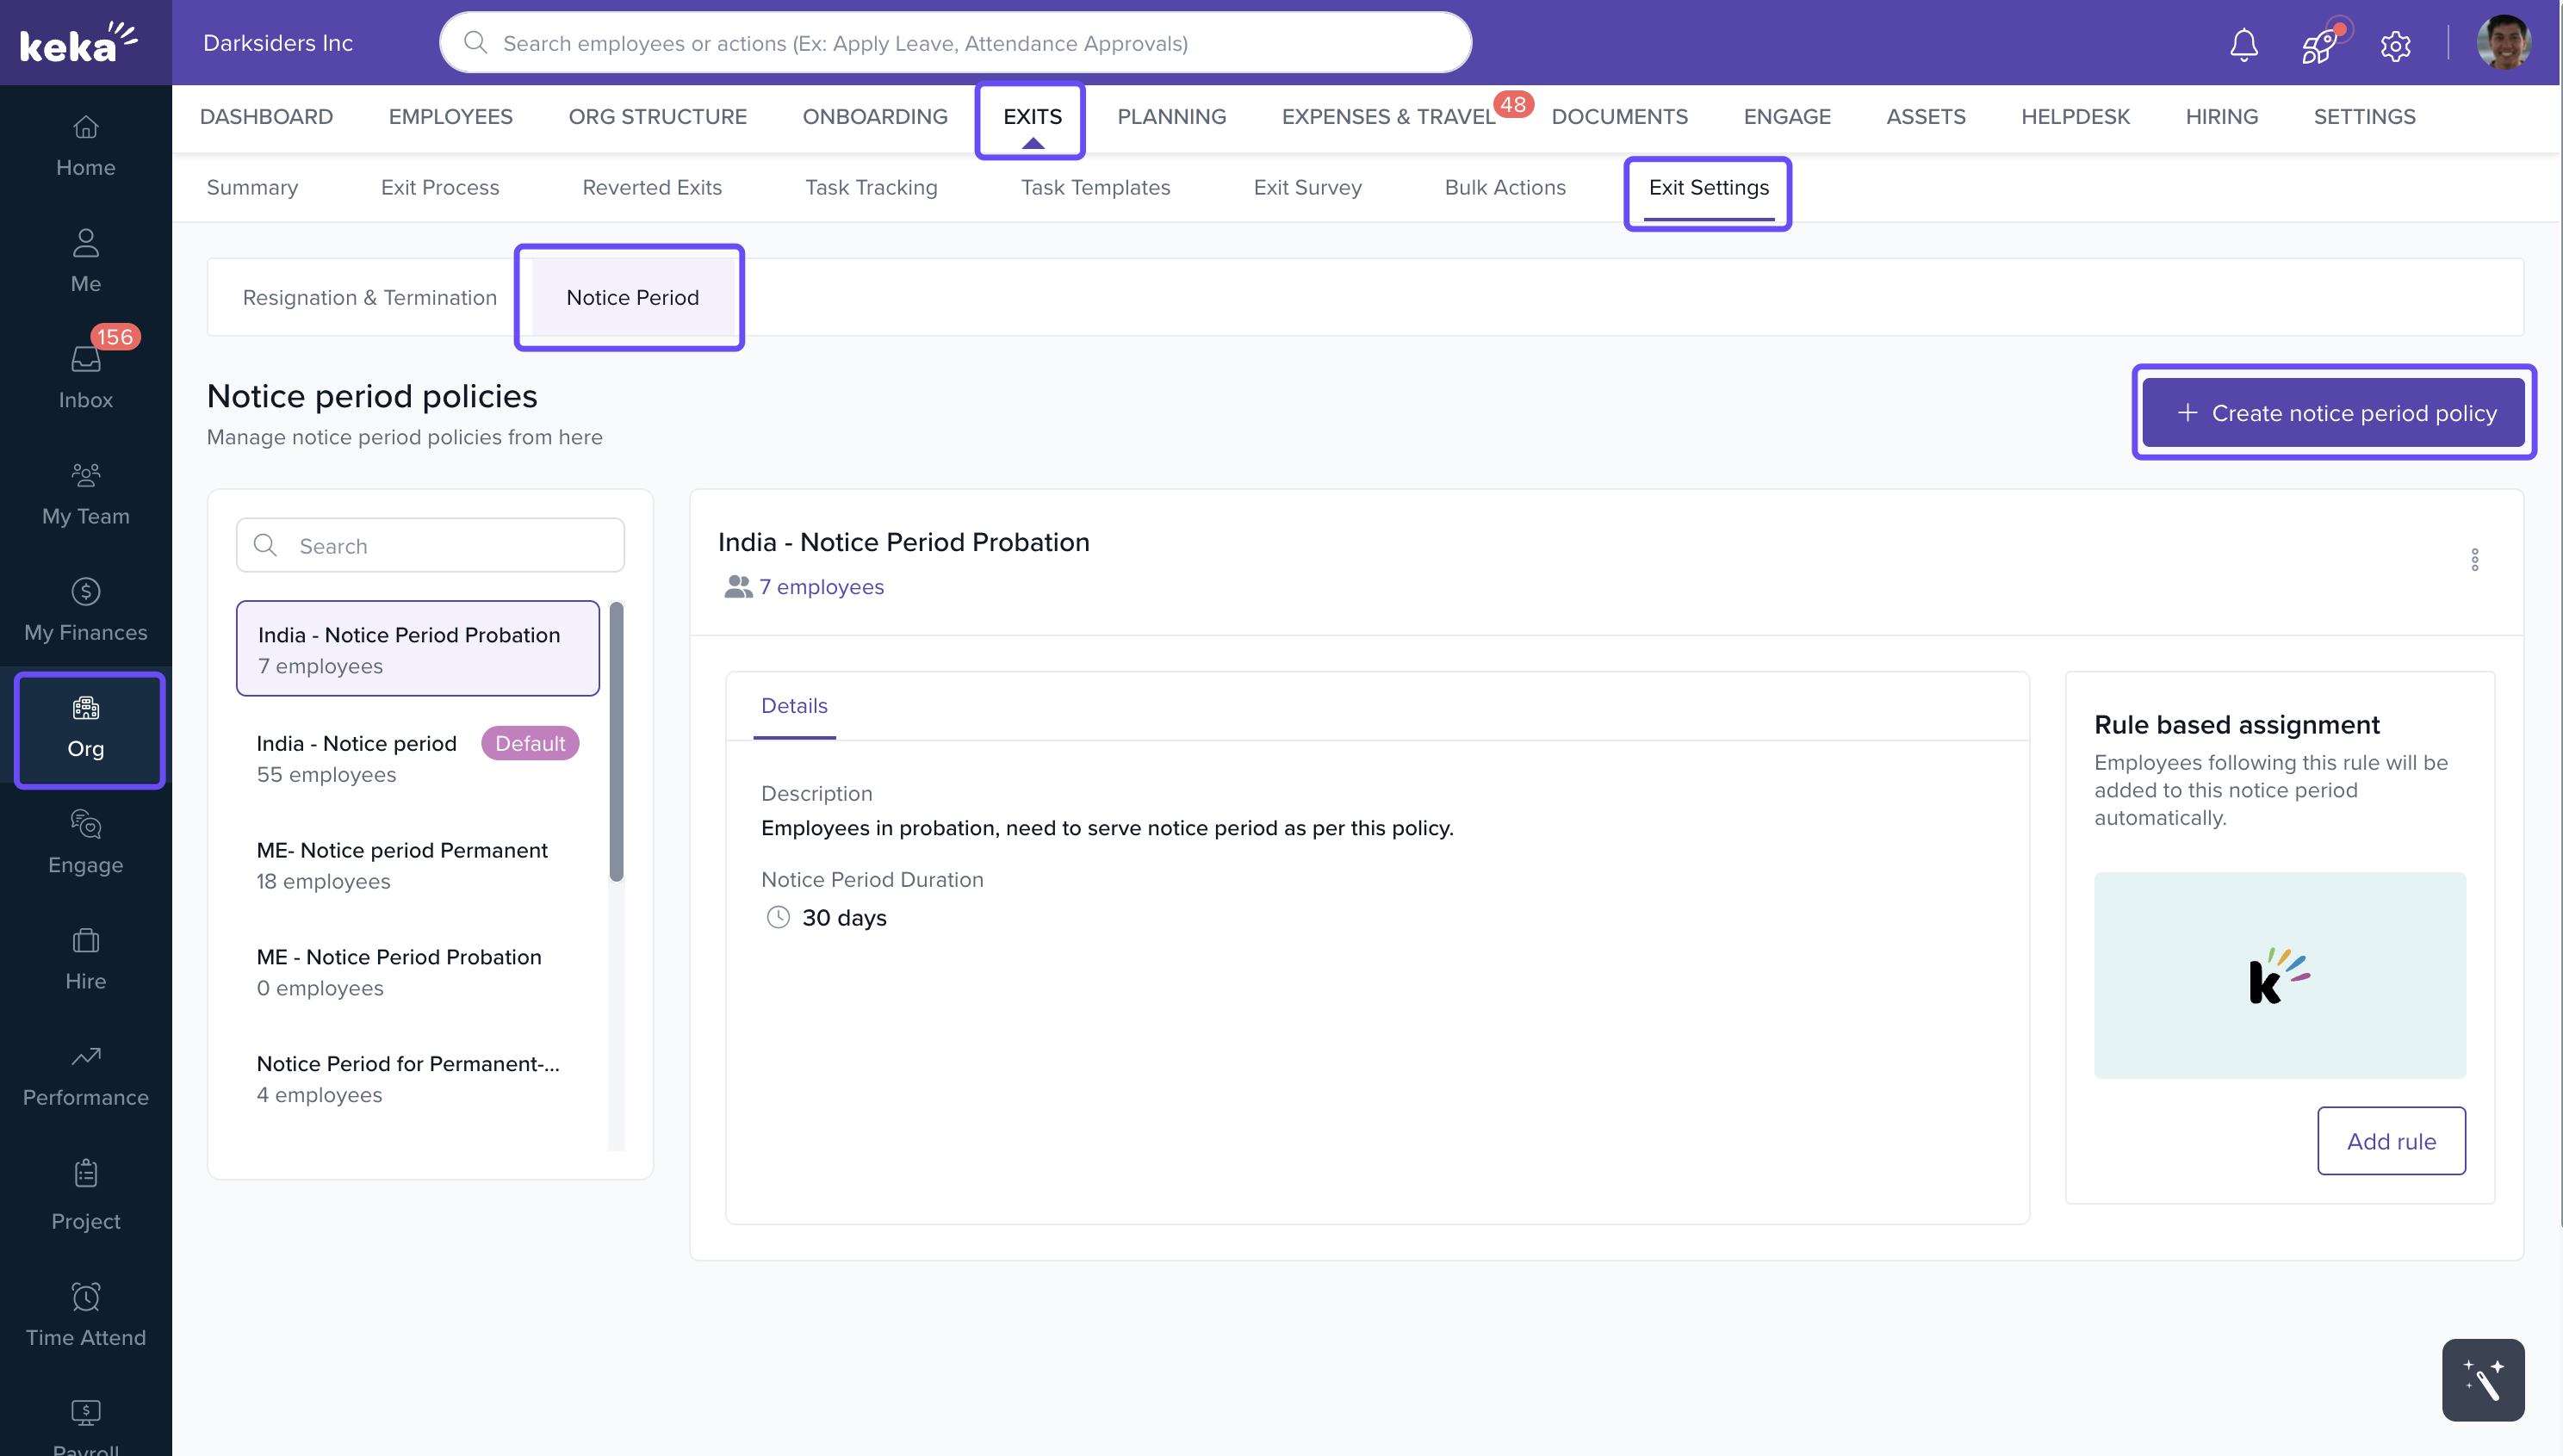This screenshot has width=2563, height=1456.
Task: Open the 7 employees link
Action: click(820, 587)
